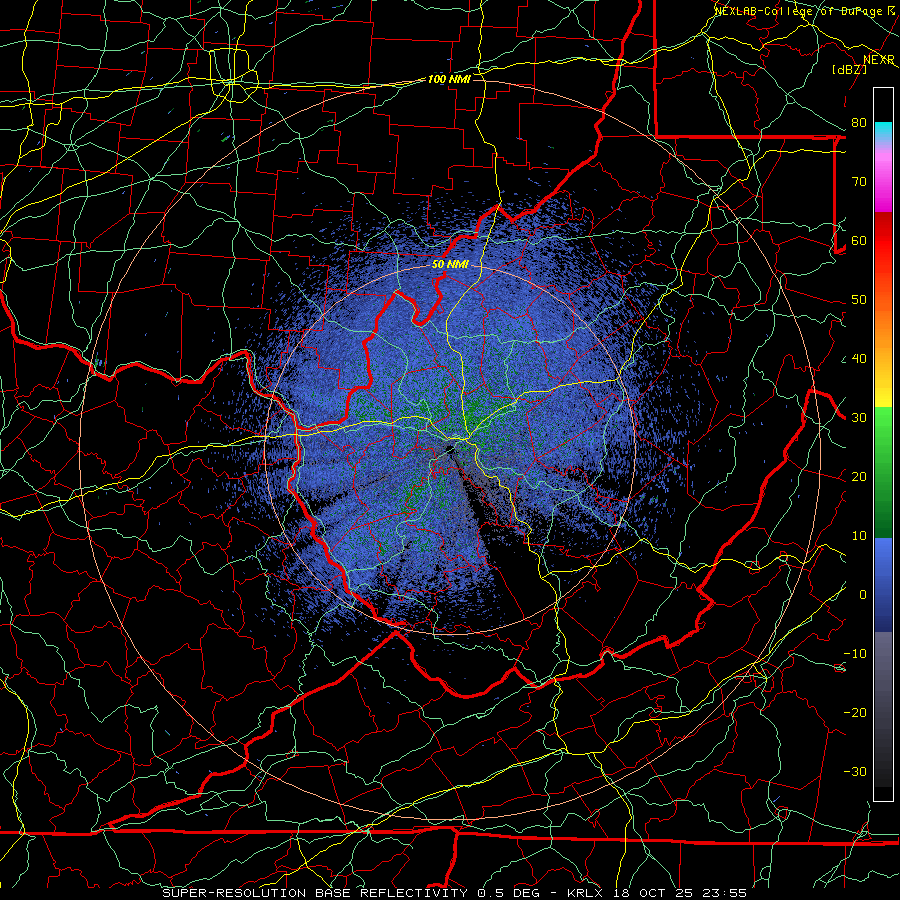Viewport: 900px width, 900px height.
Task: Click the 0 value on color scale
Action: point(863,595)
